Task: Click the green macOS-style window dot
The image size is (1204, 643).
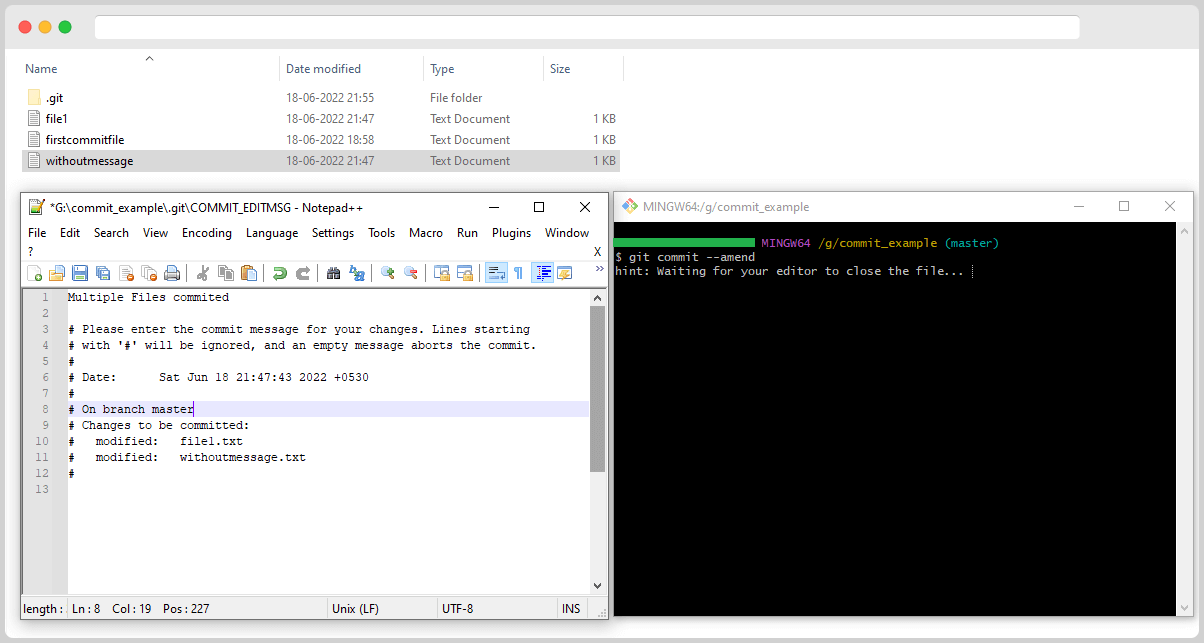Action: [65, 27]
